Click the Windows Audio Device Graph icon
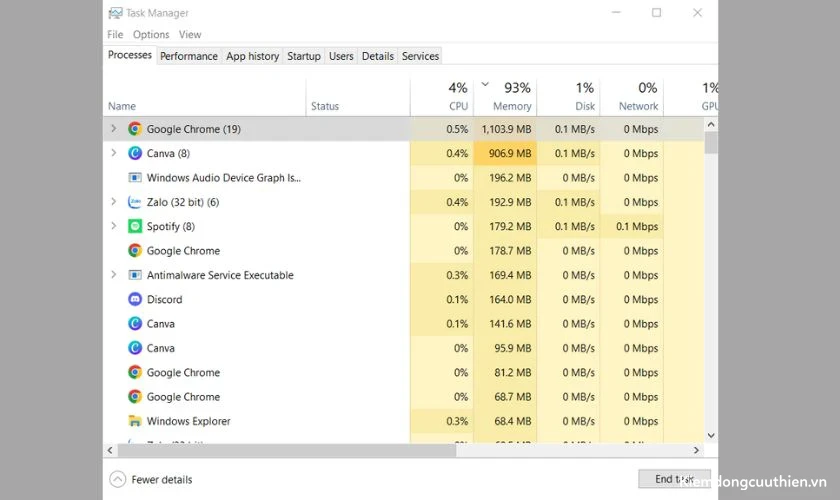840x500 pixels. pyautogui.click(x=135, y=177)
